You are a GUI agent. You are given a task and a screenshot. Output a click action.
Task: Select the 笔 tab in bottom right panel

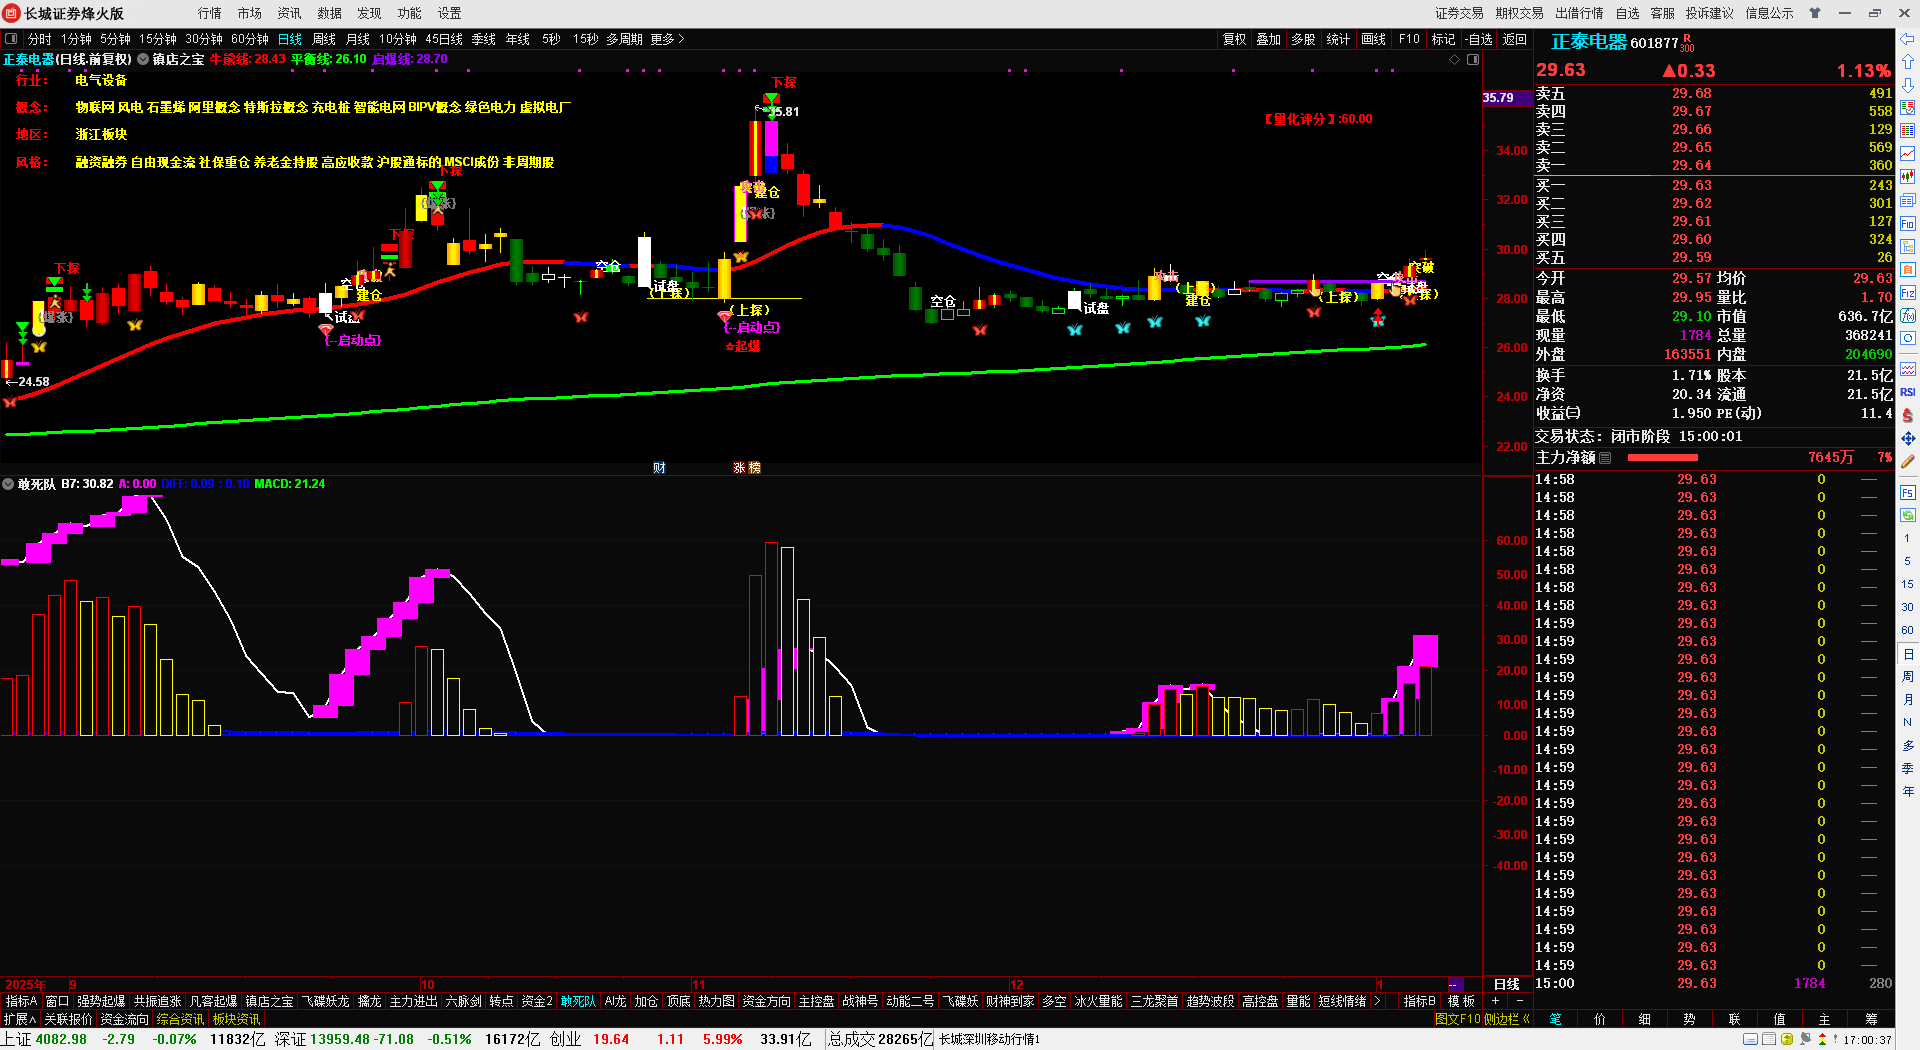[1556, 1019]
